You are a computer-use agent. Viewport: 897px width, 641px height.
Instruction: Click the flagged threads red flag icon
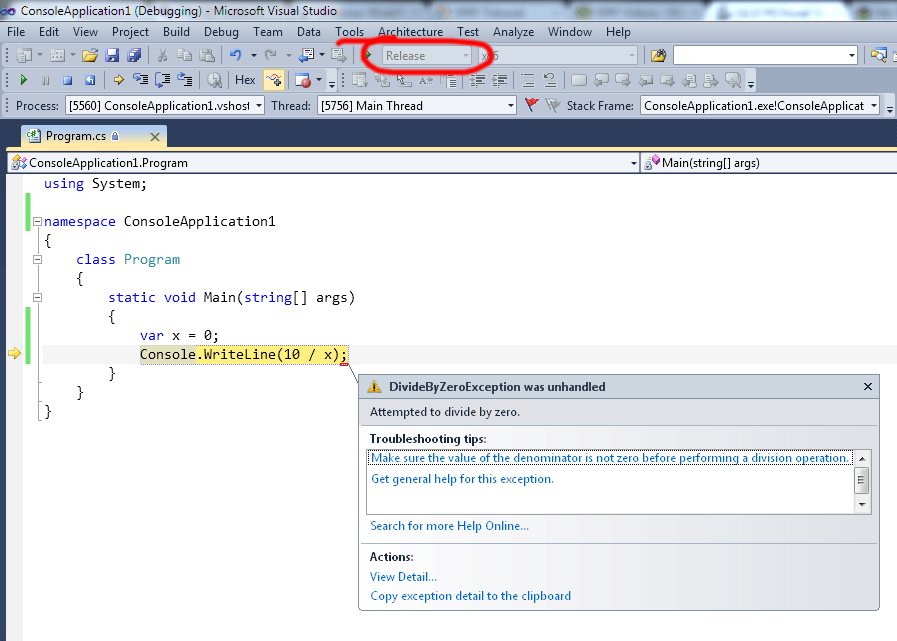pyautogui.click(x=531, y=105)
